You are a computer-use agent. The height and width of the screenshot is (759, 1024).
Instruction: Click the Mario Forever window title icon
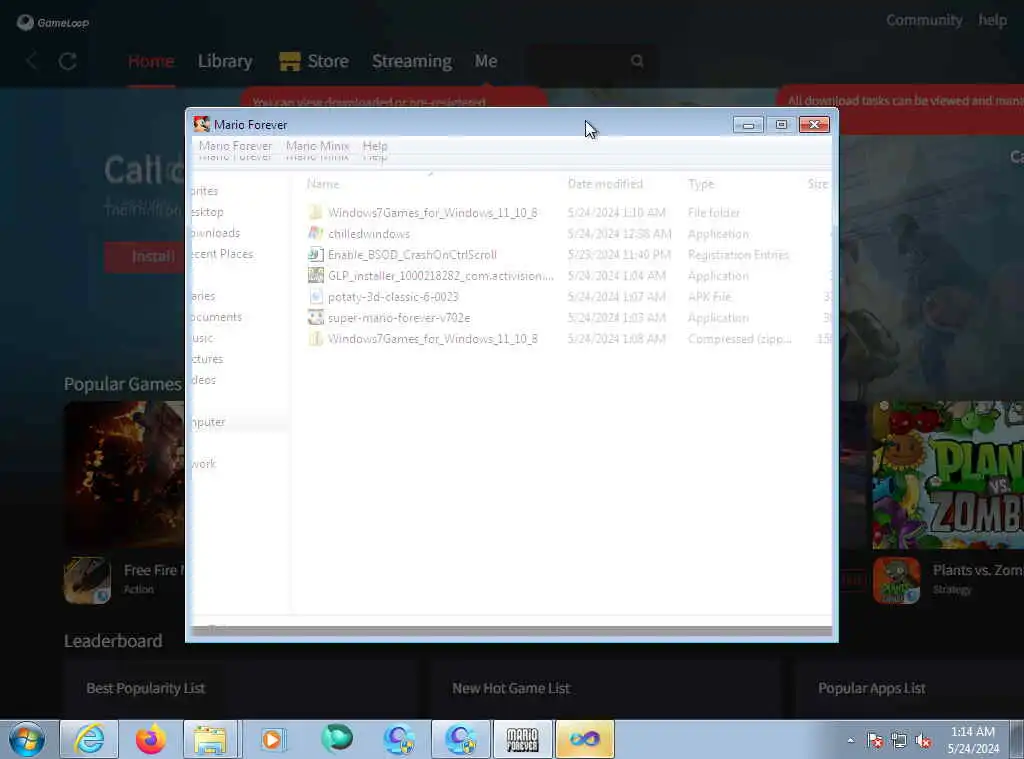point(201,124)
